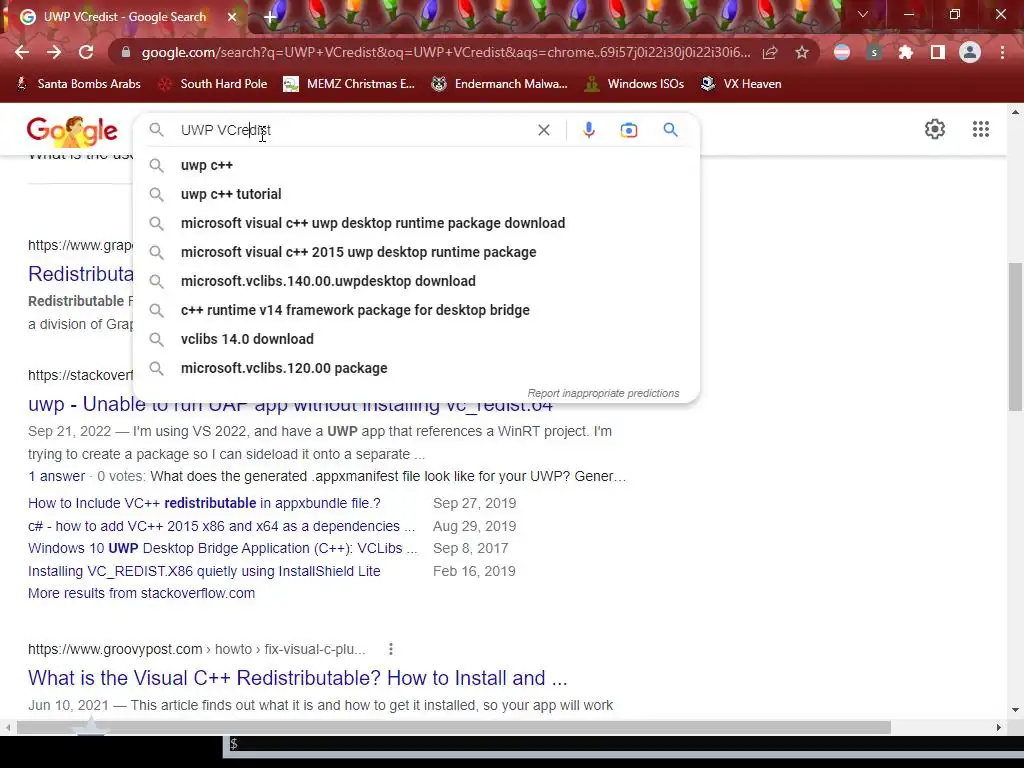This screenshot has height=768, width=1024.
Task: Click the 'S' extension icon
Action: [874, 52]
